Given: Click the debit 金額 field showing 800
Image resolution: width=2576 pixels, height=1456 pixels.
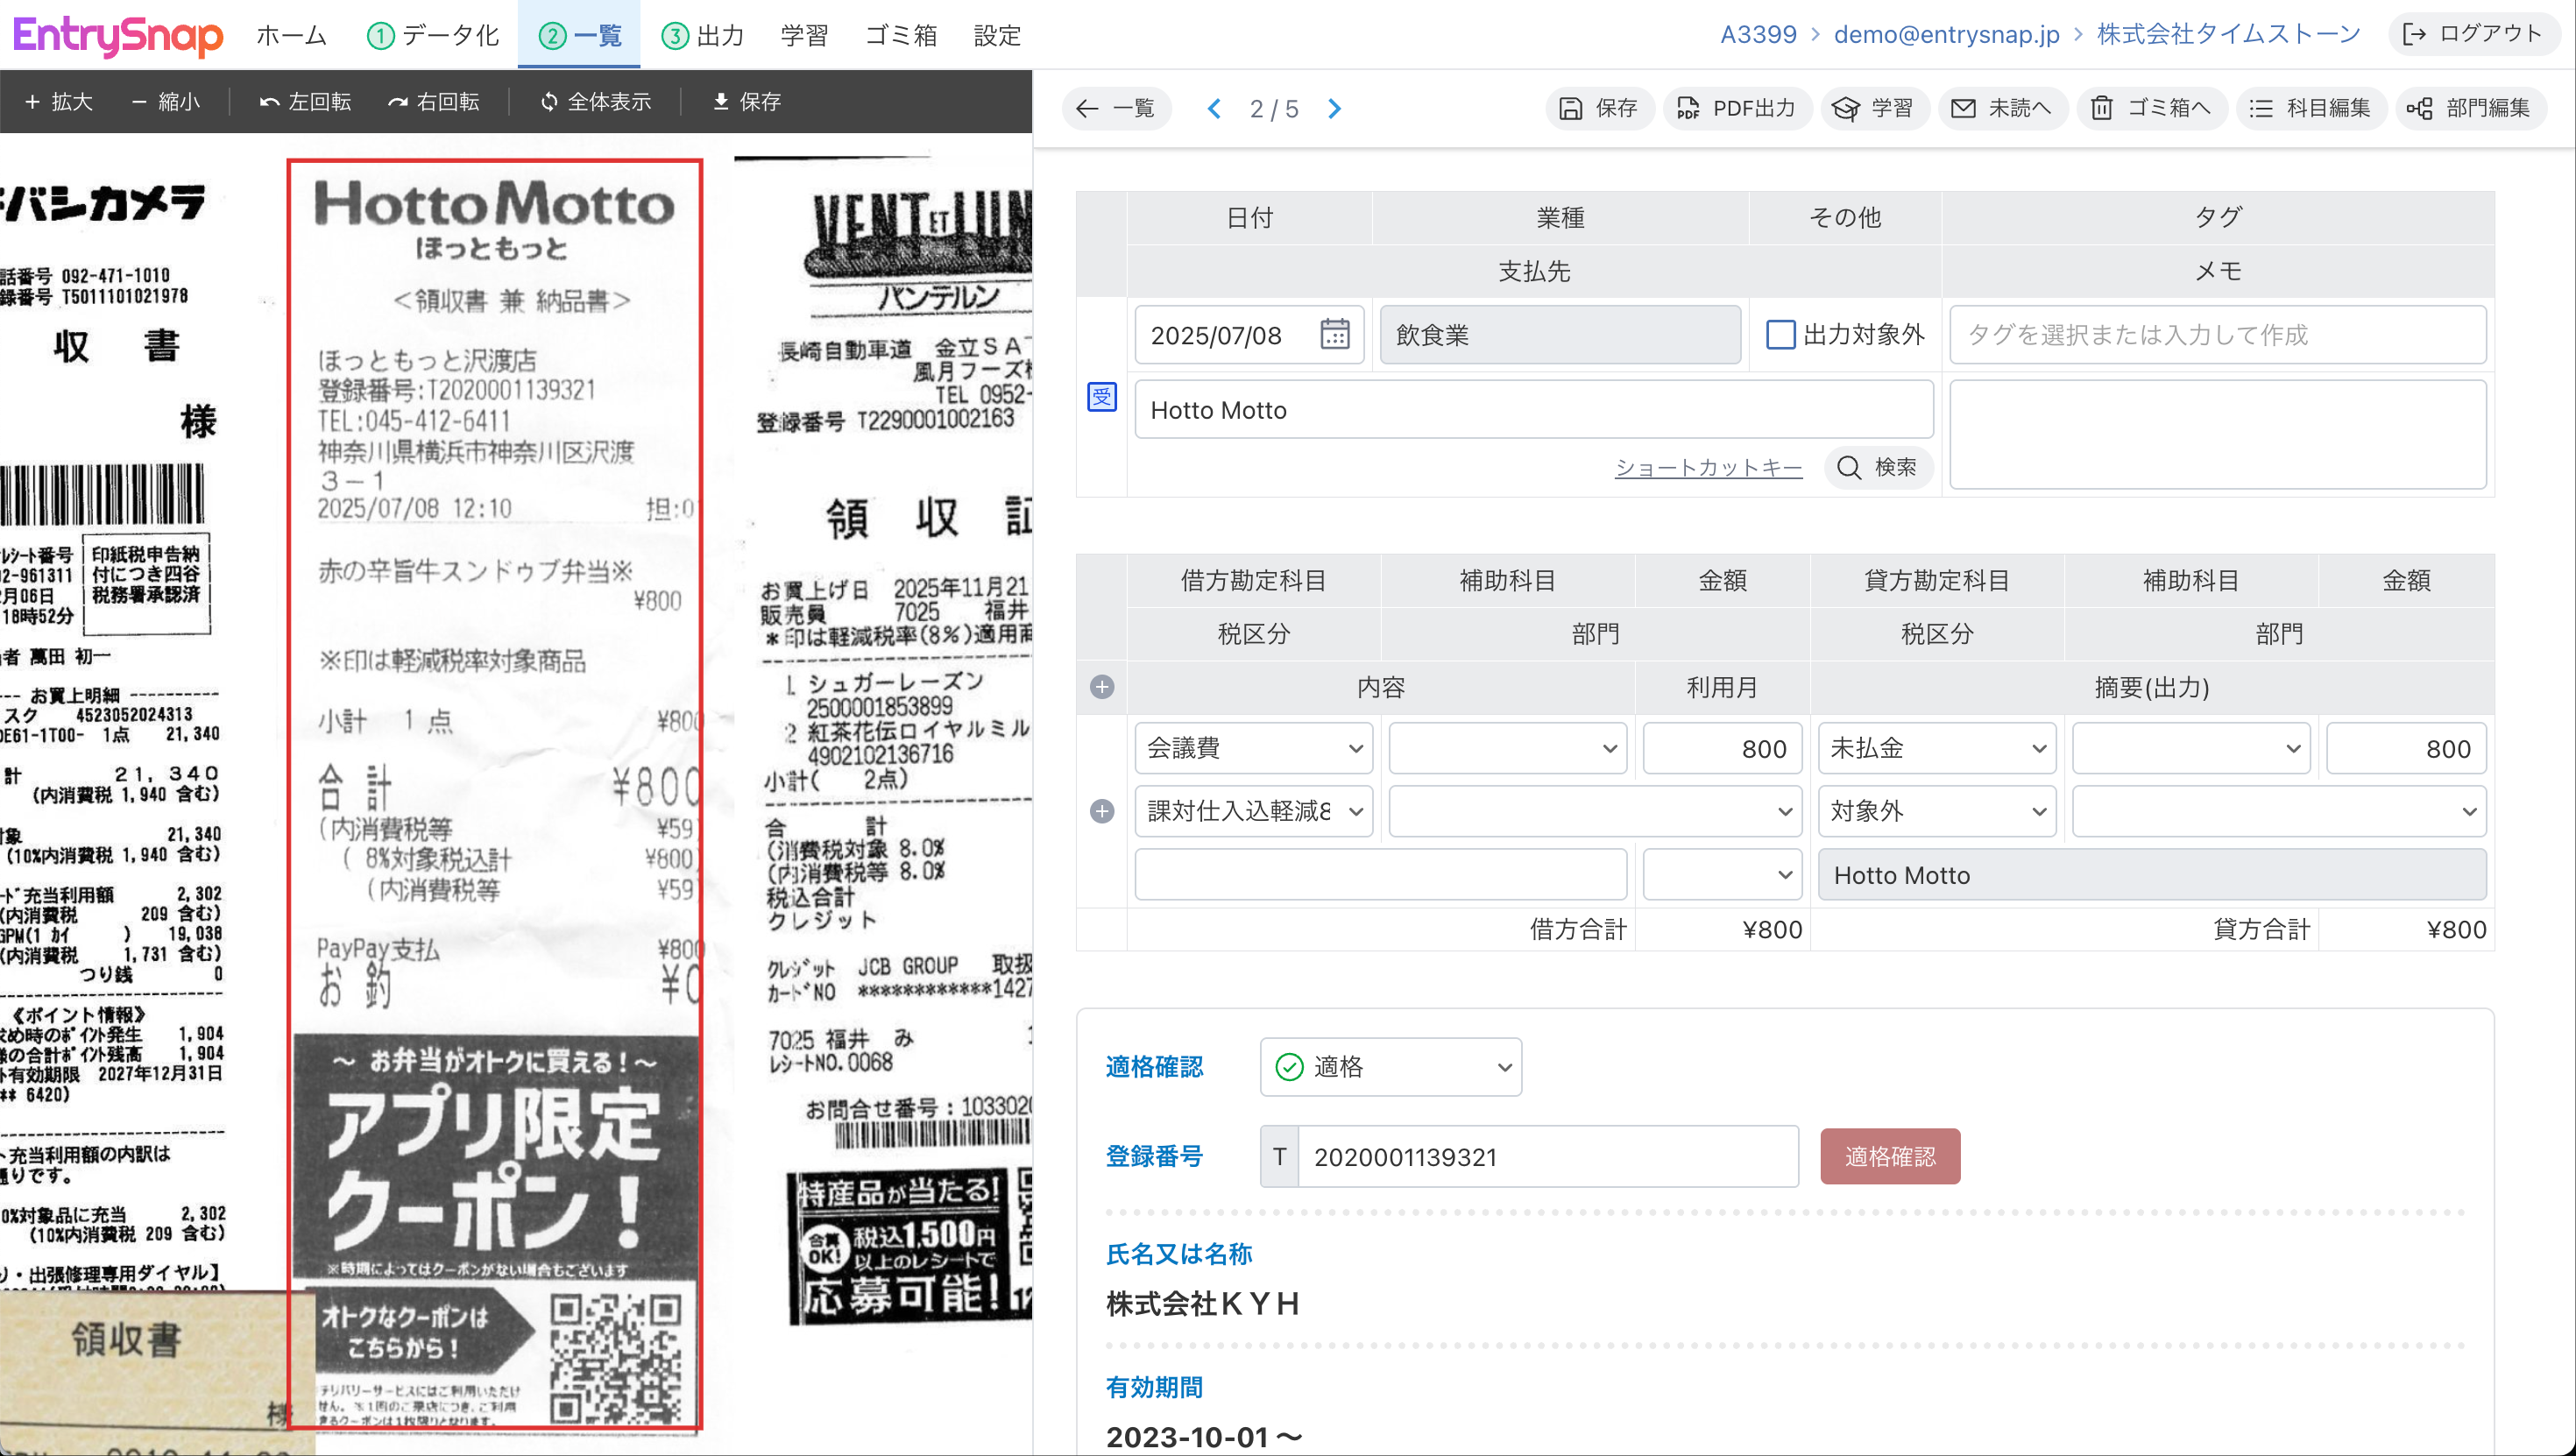Looking at the screenshot, I should [x=1722, y=748].
